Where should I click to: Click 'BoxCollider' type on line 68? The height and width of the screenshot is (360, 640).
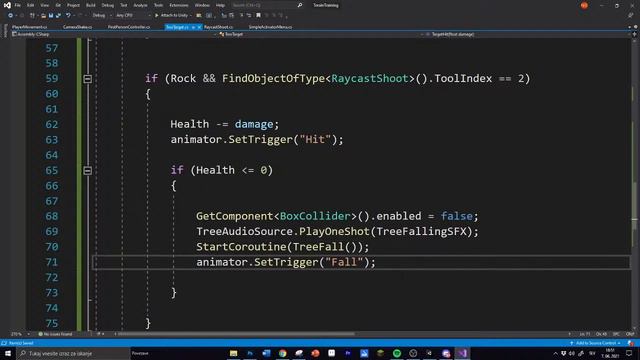pyautogui.click(x=315, y=216)
